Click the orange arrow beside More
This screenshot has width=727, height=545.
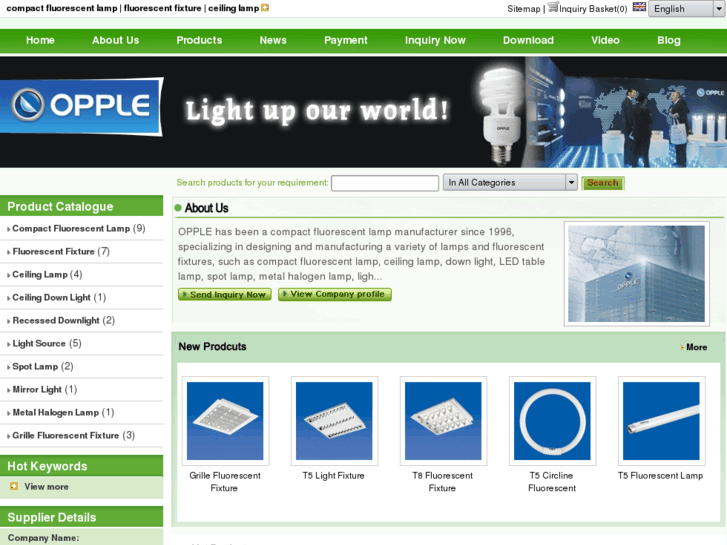coord(682,347)
